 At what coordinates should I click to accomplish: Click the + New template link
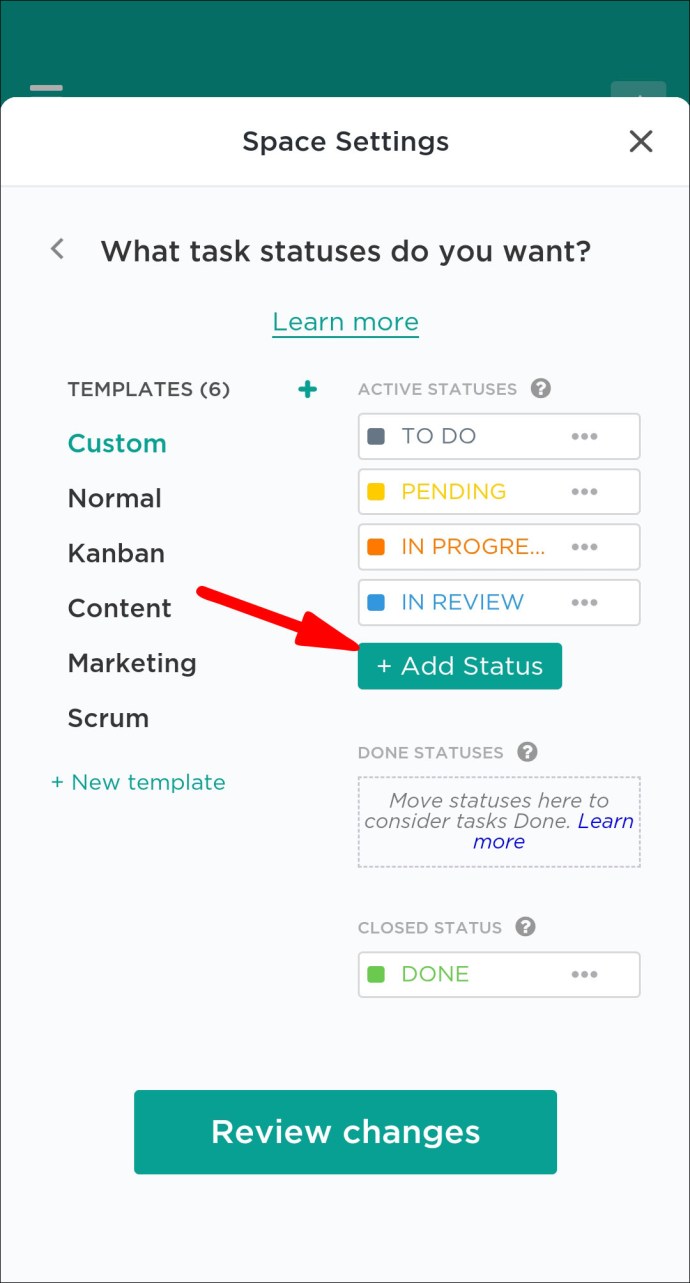(138, 782)
